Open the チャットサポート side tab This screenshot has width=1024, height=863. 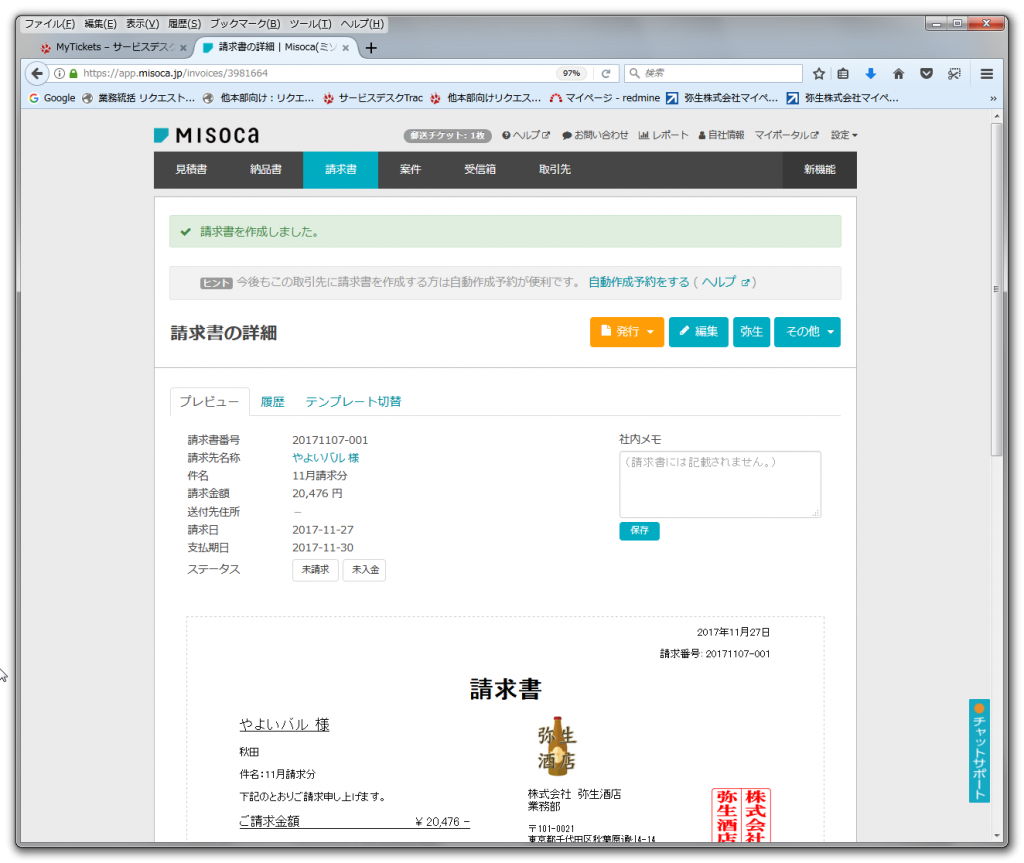click(x=979, y=751)
